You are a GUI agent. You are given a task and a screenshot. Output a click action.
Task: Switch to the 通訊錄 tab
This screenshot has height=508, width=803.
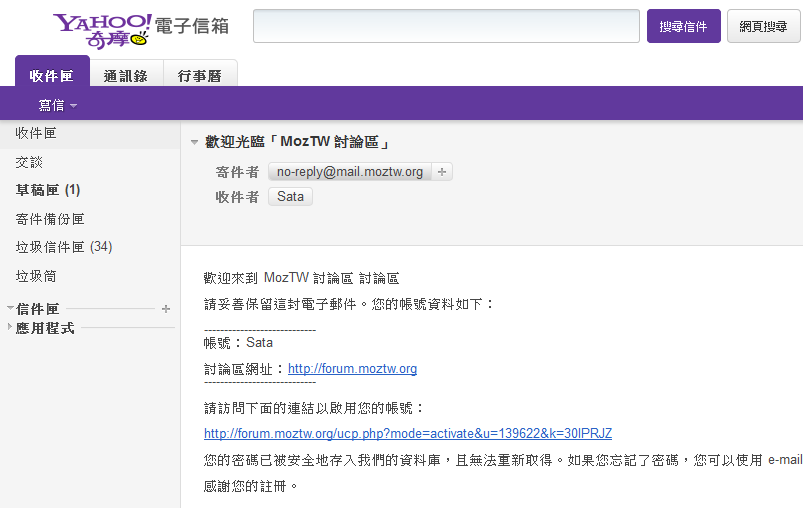[x=126, y=75]
